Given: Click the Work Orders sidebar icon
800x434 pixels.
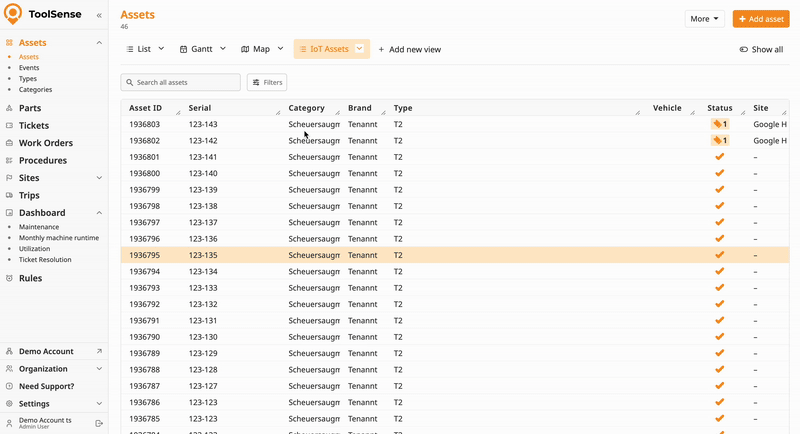Looking at the screenshot, I should click(x=9, y=143).
